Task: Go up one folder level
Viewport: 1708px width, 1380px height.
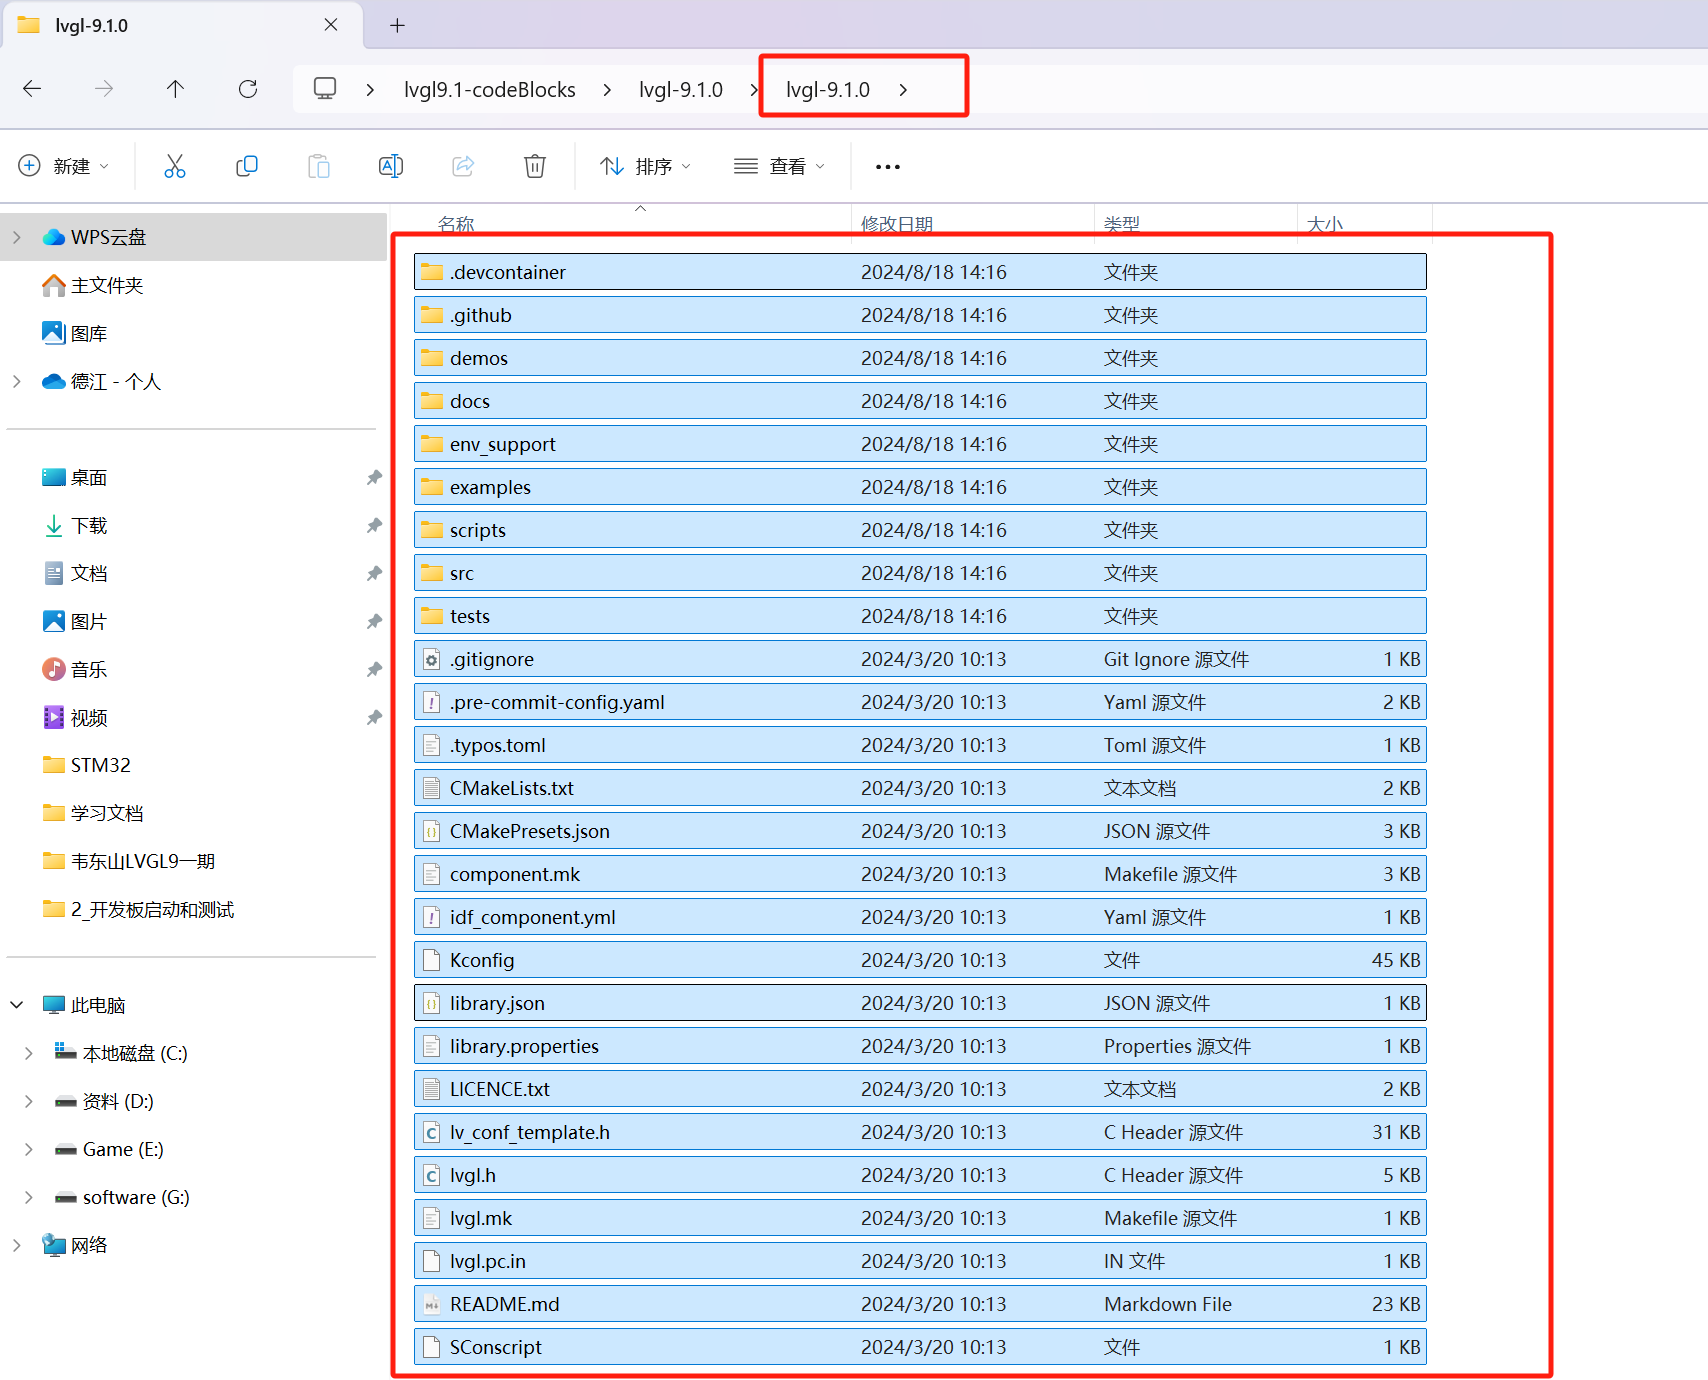Action: coord(175,89)
